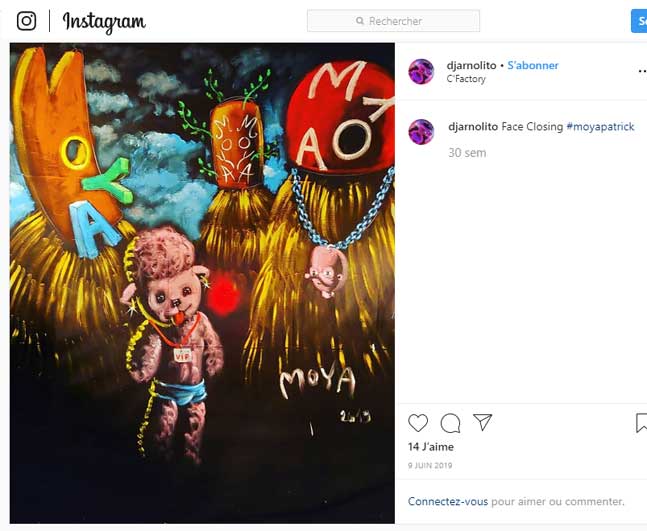Click the Instagram camera logo icon
Screen dimensions: 647x531
pos(26,21)
